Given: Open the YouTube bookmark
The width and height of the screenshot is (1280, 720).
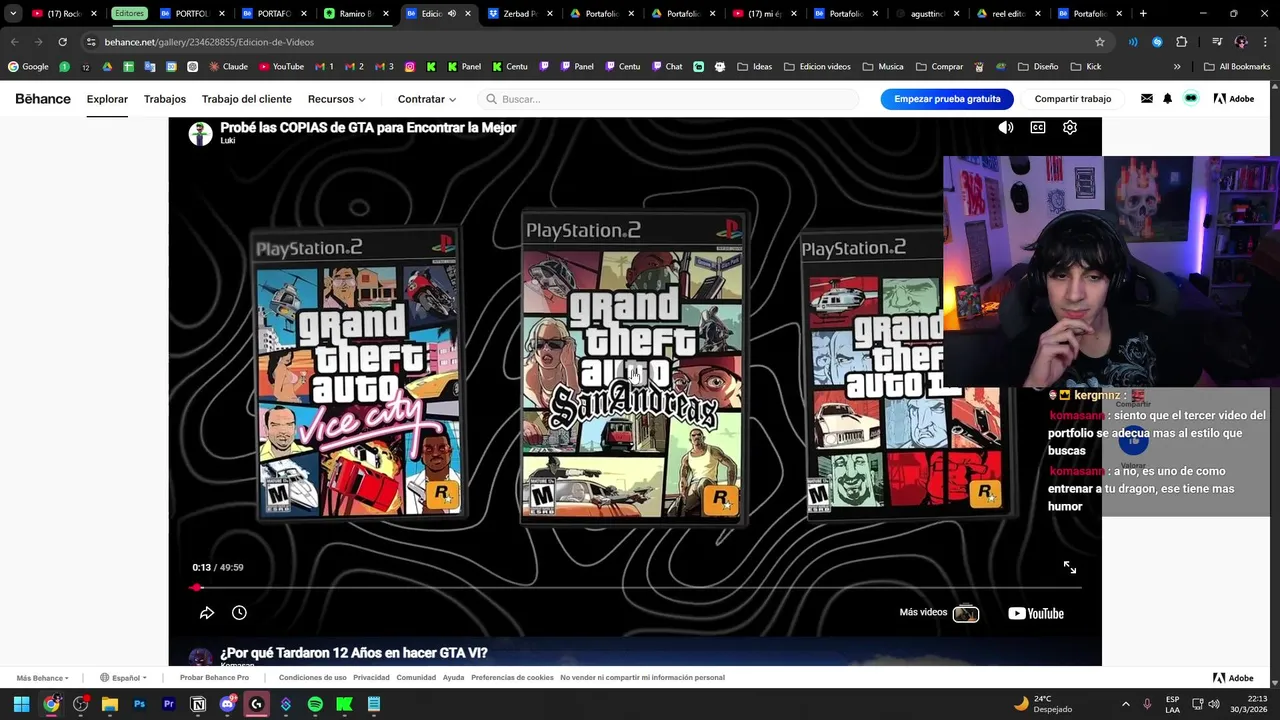Looking at the screenshot, I should click(x=281, y=67).
